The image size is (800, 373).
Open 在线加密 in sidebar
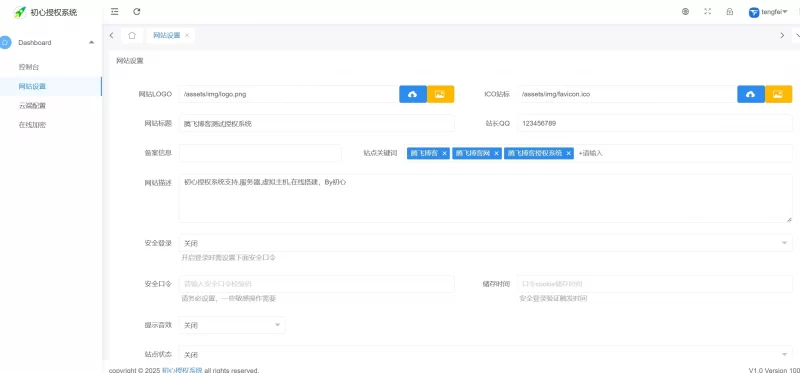tap(32, 125)
